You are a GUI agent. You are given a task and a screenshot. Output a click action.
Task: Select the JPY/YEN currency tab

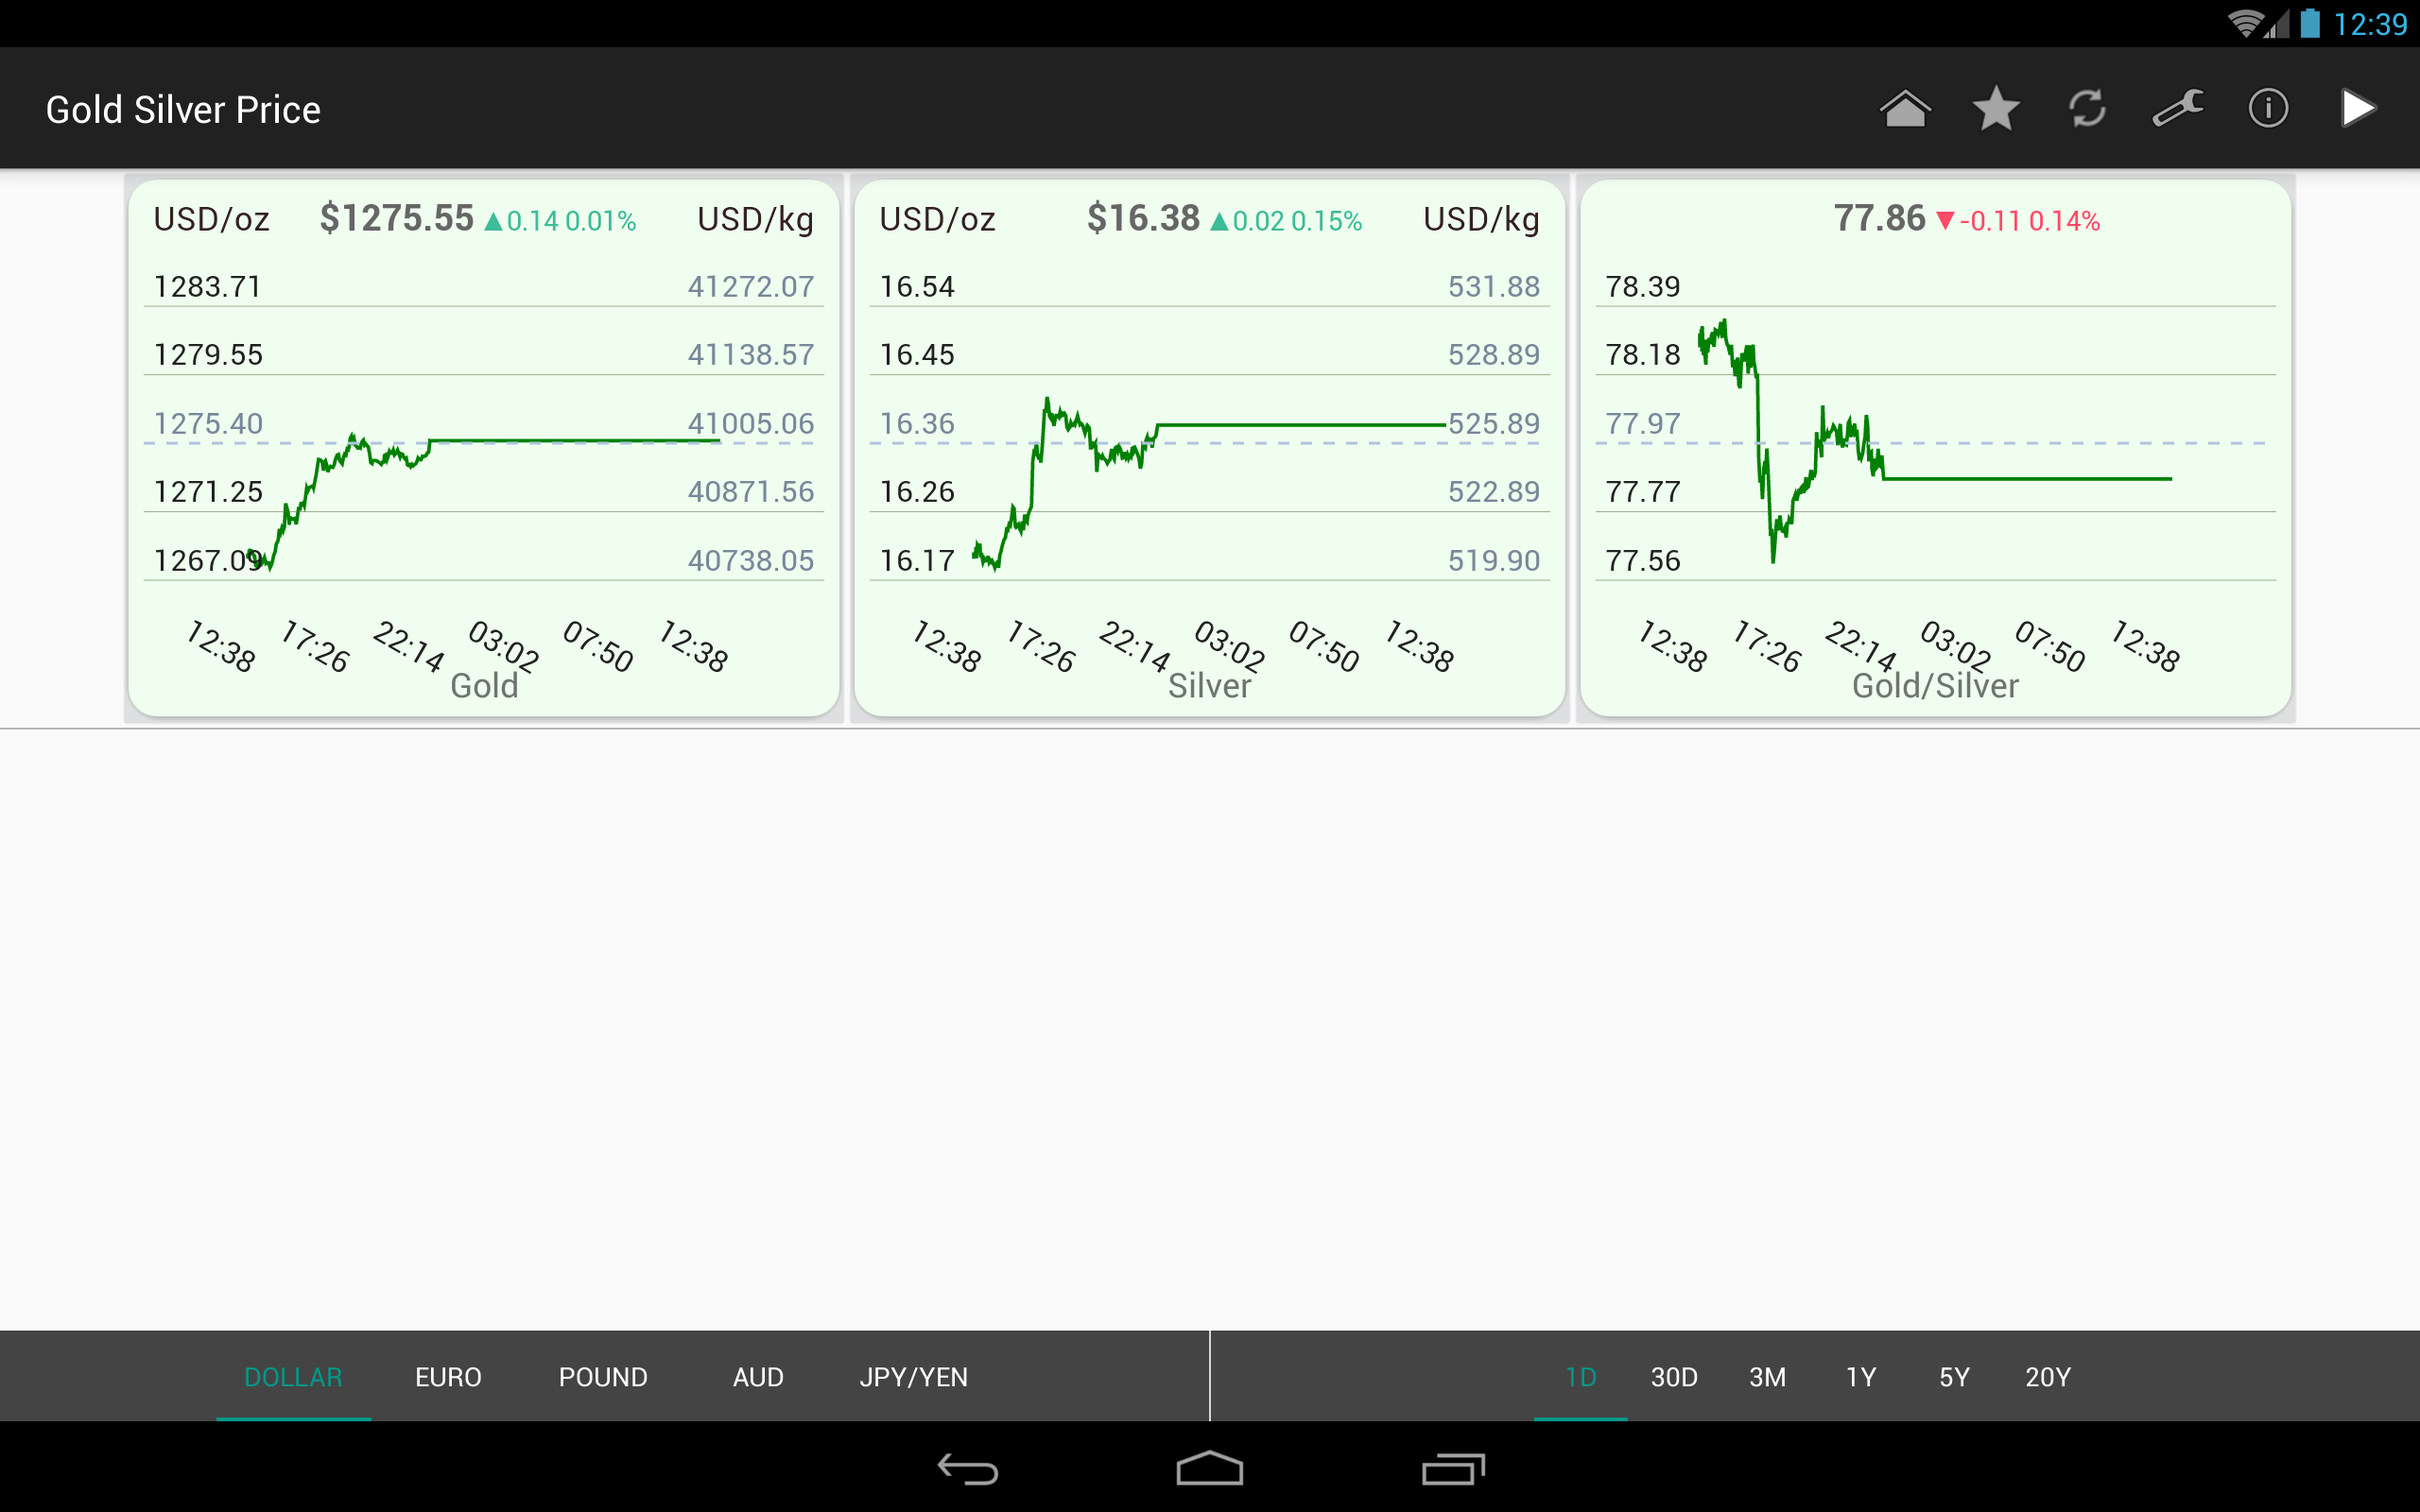913,1377
